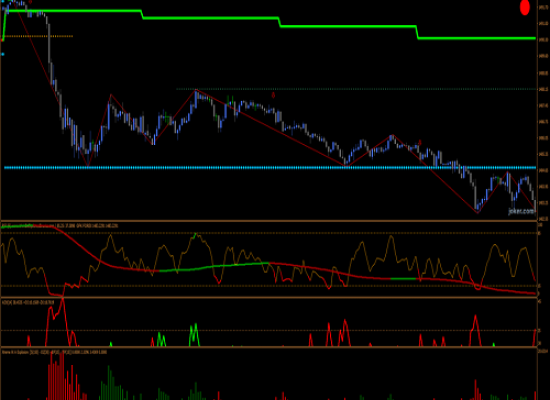The height and width of the screenshot is (400, 550).
Task: Select the volume histogram panel's indicator label
Action: (x=54, y=352)
